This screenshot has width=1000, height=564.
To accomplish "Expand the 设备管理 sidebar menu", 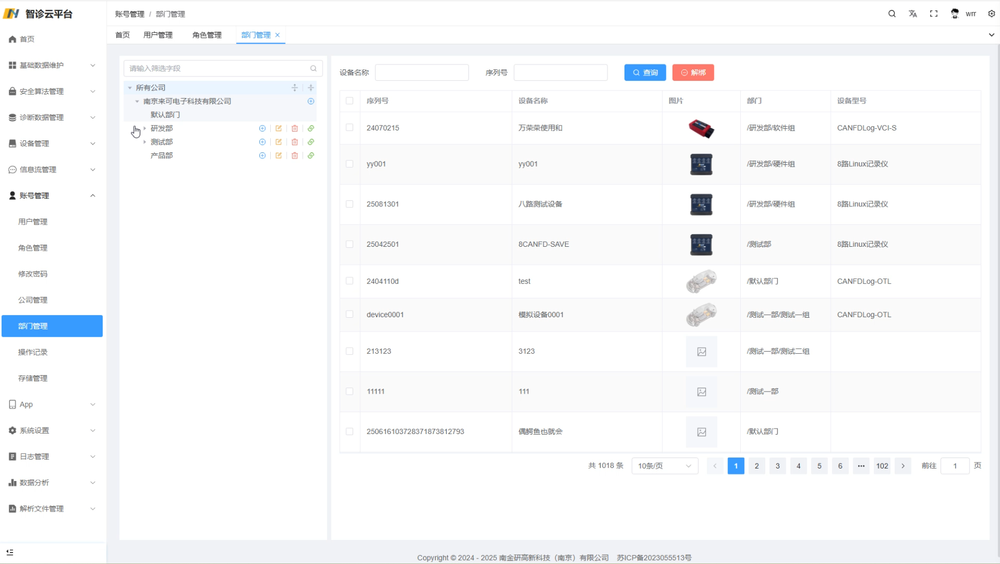I will pyautogui.click(x=52, y=143).
